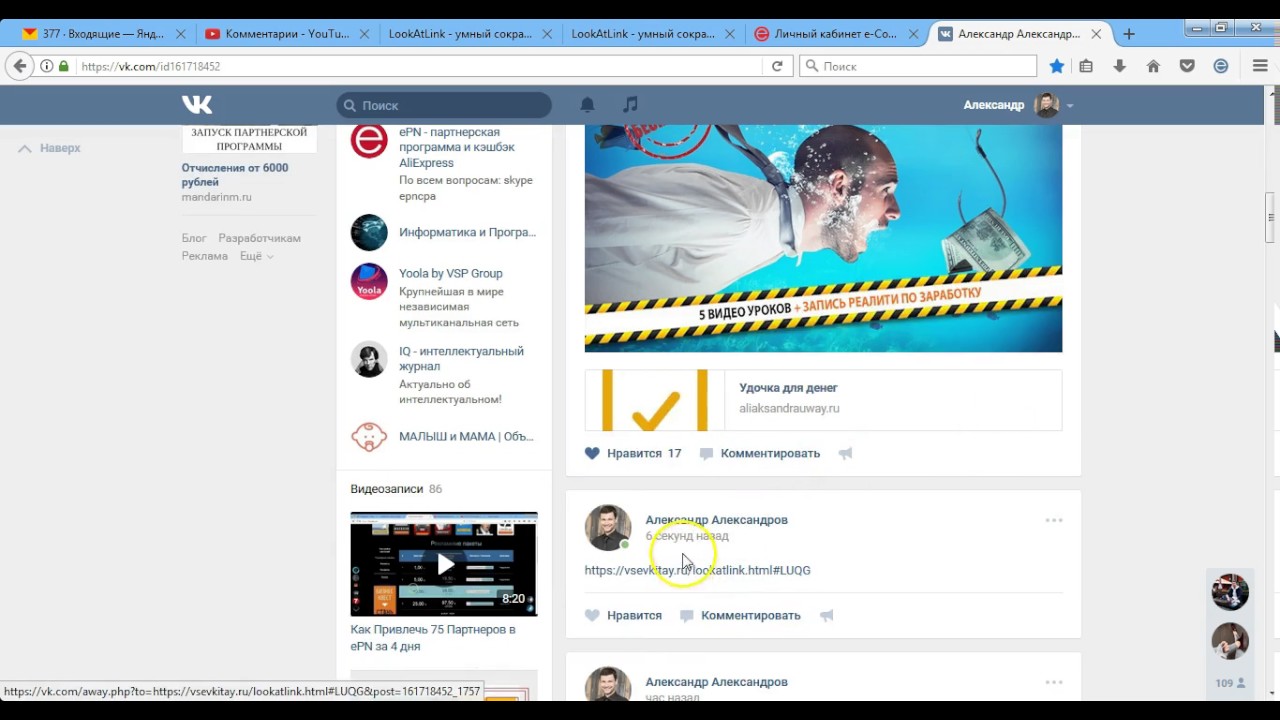Open the Yoola by VSP Group name
The height and width of the screenshot is (720, 1280).
(451, 273)
